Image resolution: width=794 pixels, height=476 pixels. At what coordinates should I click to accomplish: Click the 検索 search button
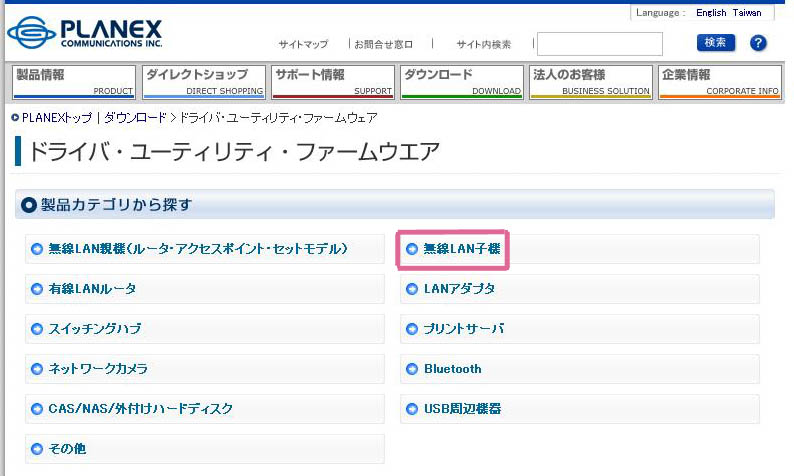coord(716,43)
